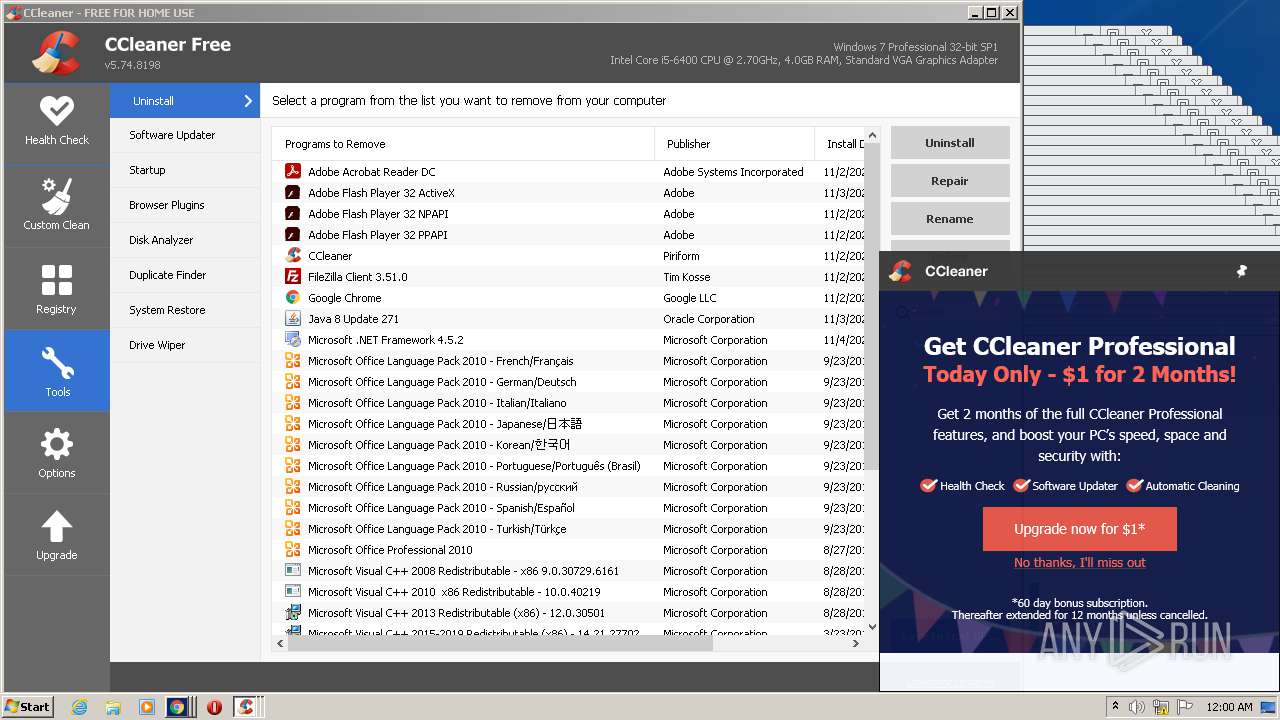Select Visual C++ 2008 Redistributable row

point(568,570)
